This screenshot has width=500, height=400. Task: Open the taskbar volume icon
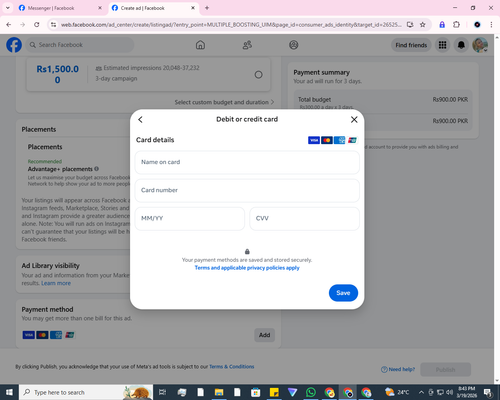pos(450,392)
